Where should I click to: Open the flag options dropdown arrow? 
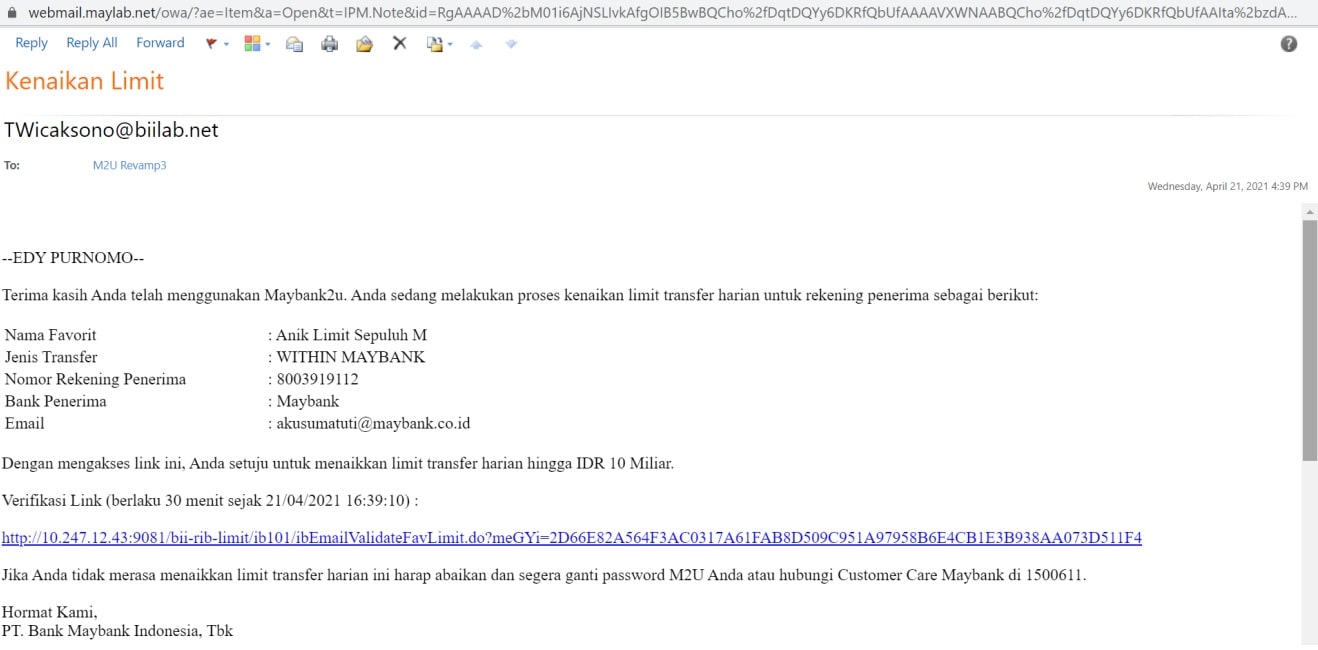[x=226, y=44]
